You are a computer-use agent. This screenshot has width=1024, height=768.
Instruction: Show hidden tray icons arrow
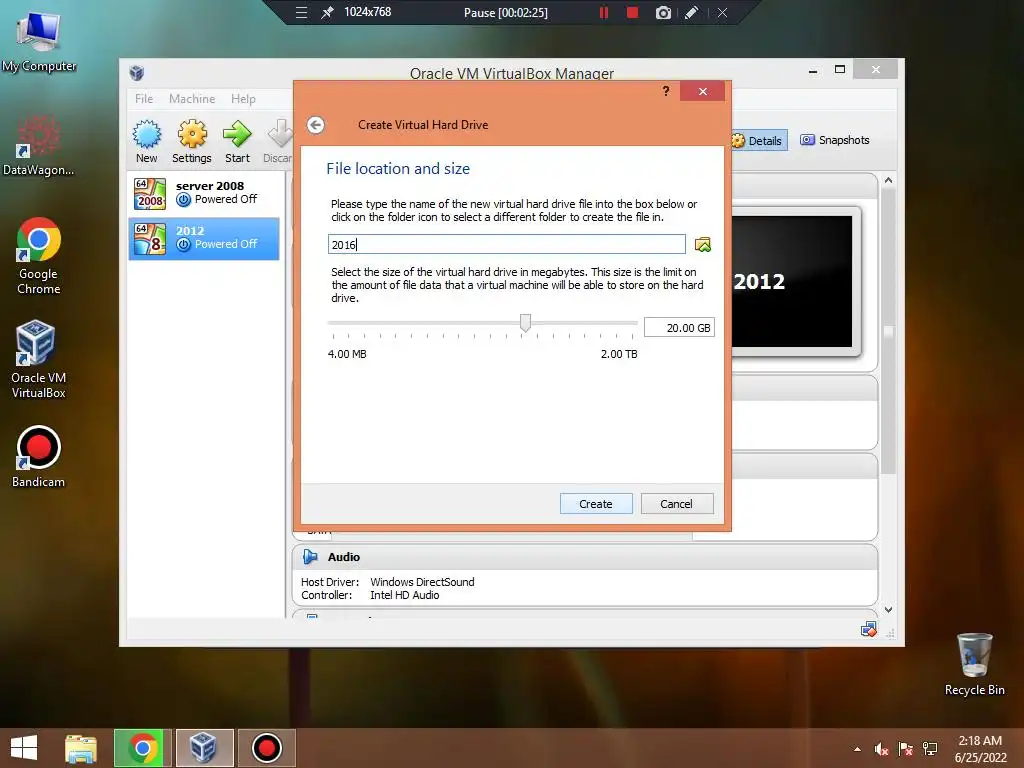coord(857,749)
